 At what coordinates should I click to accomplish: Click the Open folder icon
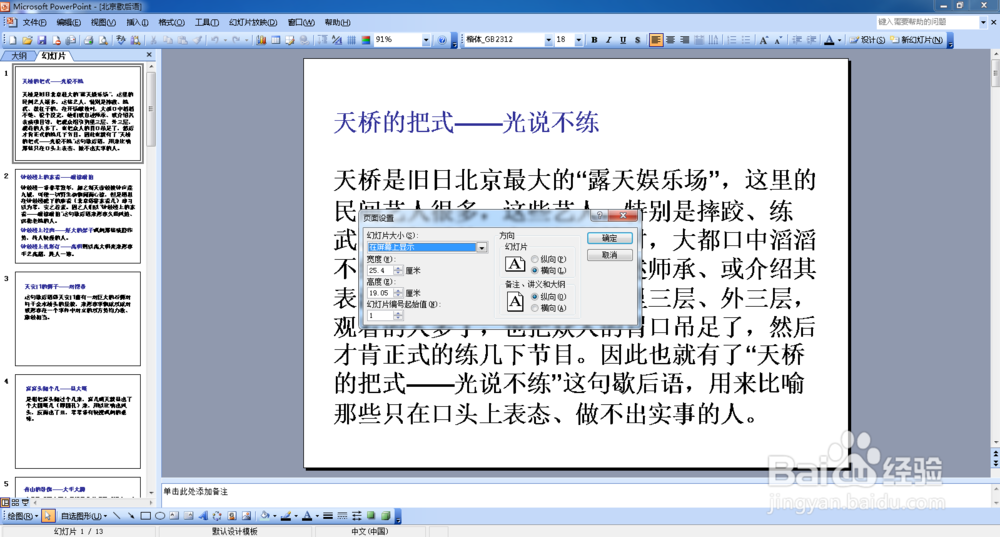[27, 40]
